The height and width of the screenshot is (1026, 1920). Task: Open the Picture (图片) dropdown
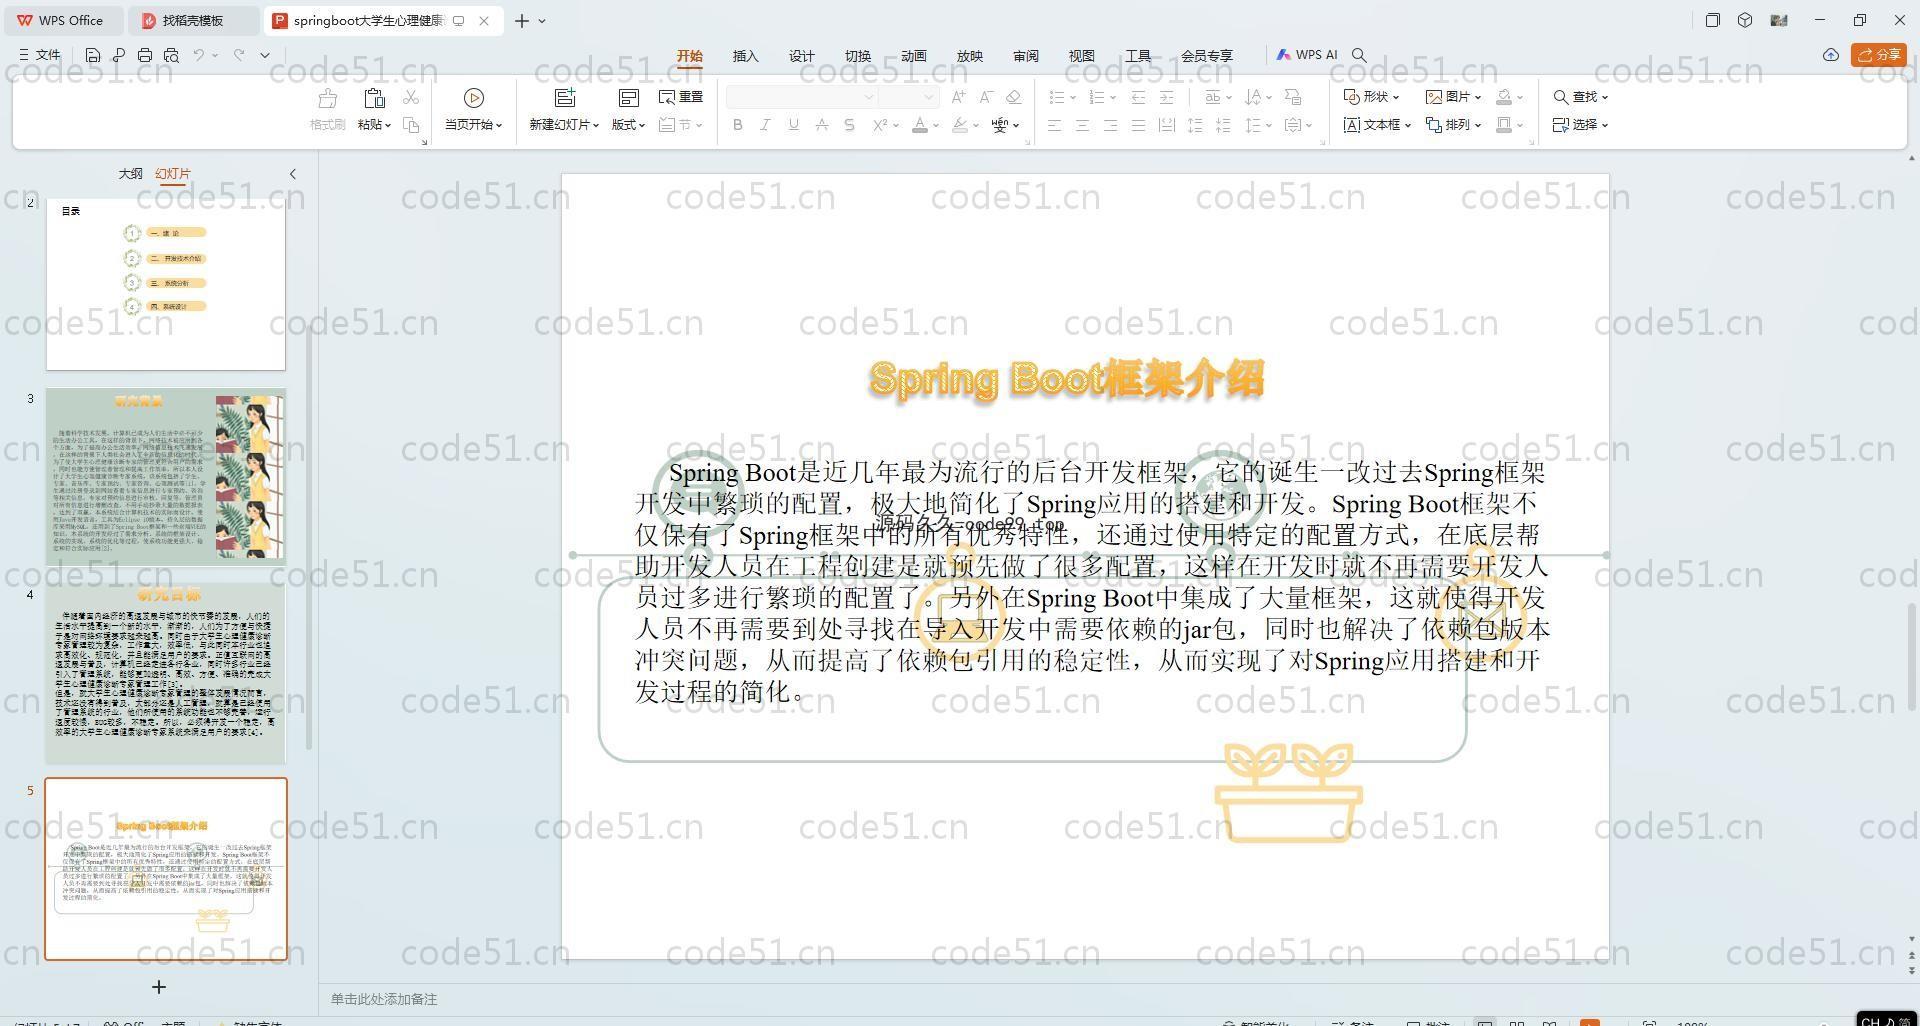click(x=1453, y=97)
